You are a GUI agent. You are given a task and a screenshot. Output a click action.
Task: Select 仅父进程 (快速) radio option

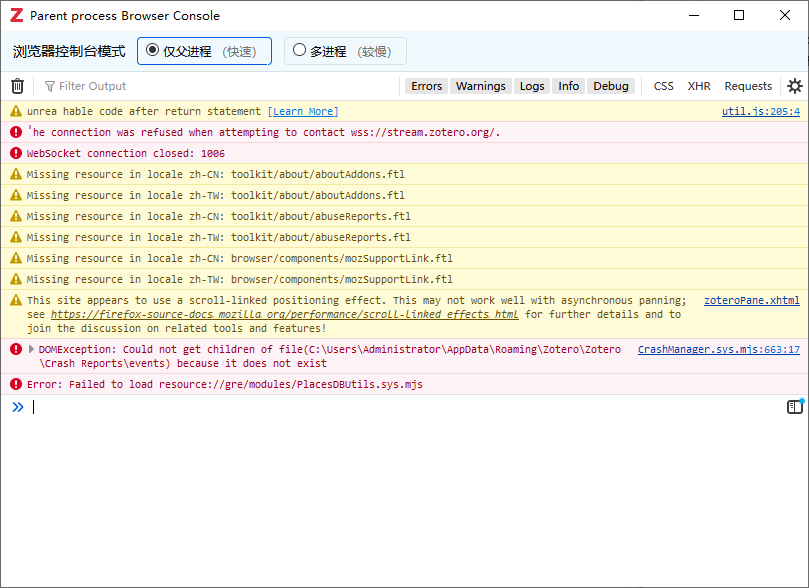[x=204, y=51]
